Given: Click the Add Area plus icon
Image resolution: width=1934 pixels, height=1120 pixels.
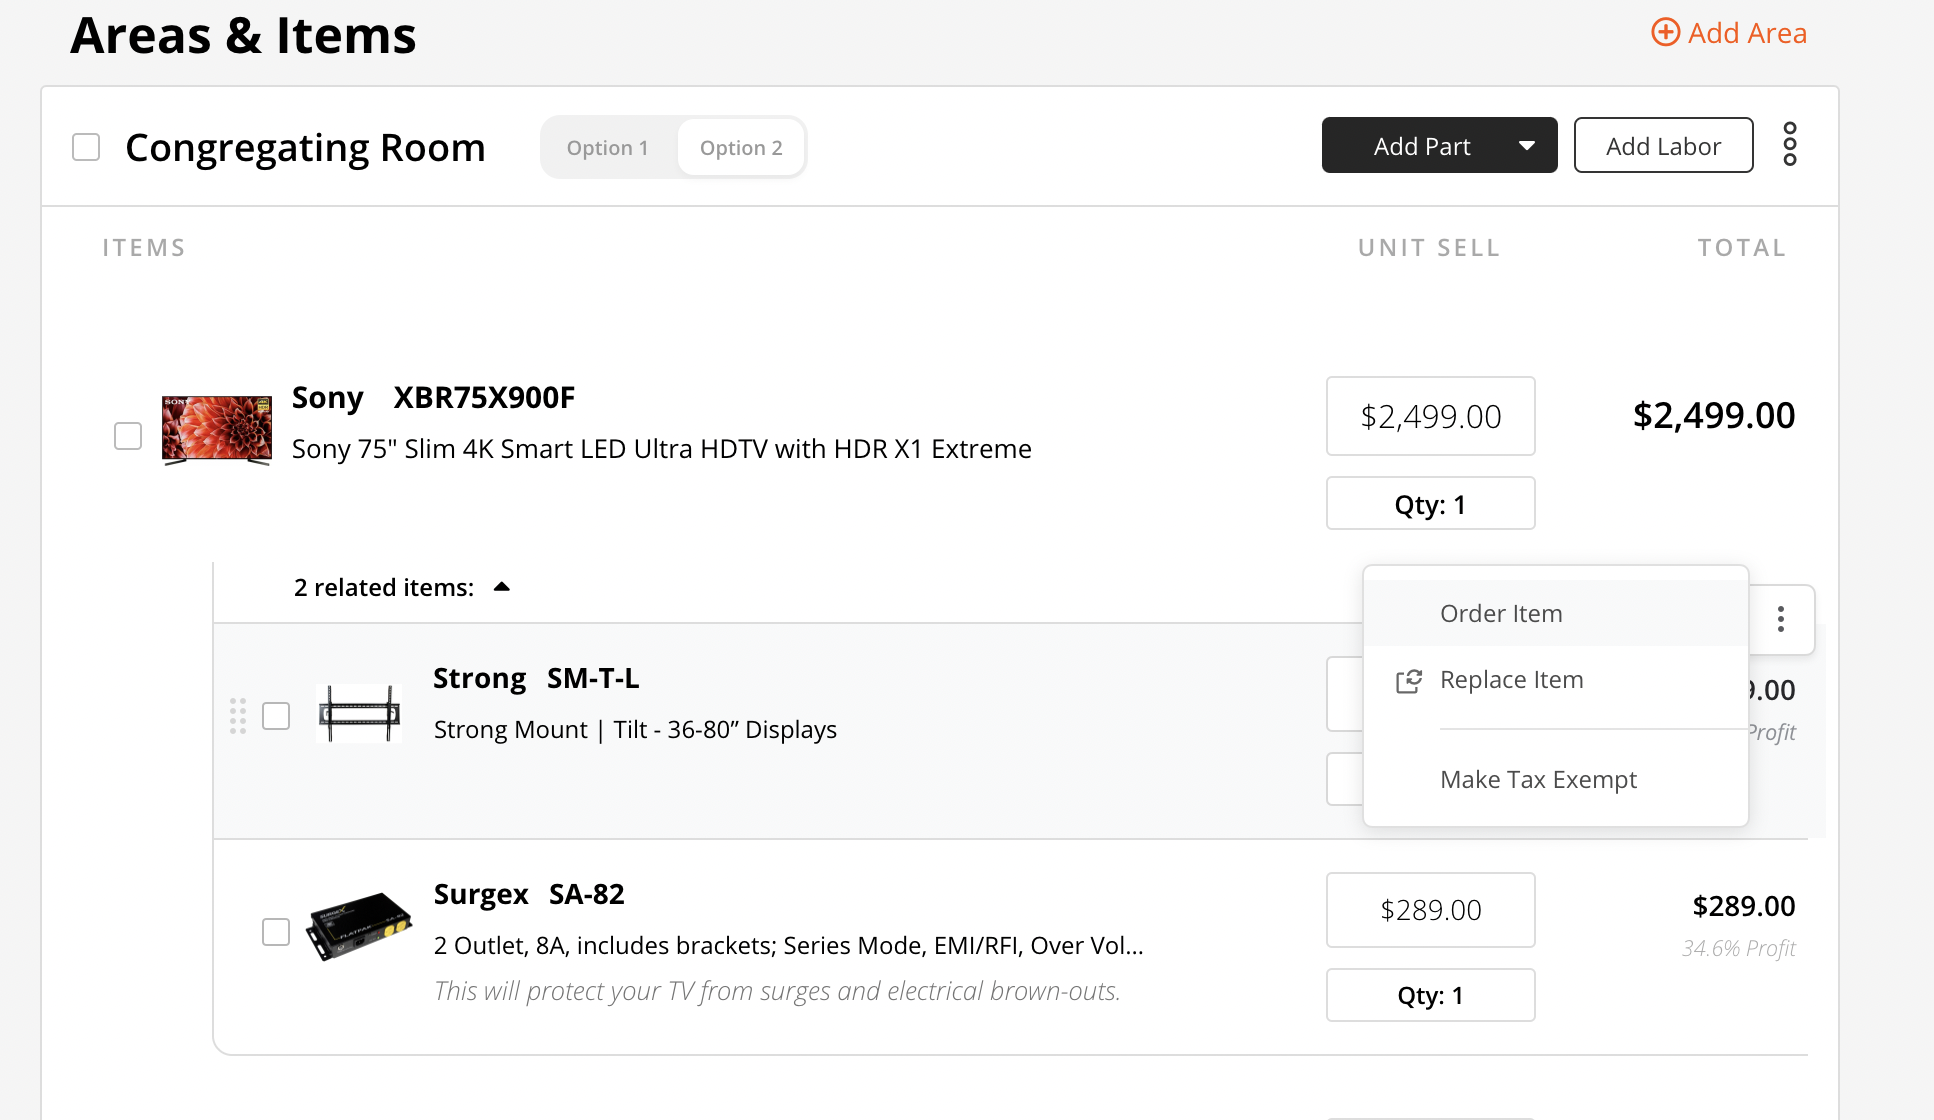Looking at the screenshot, I should 1665,33.
